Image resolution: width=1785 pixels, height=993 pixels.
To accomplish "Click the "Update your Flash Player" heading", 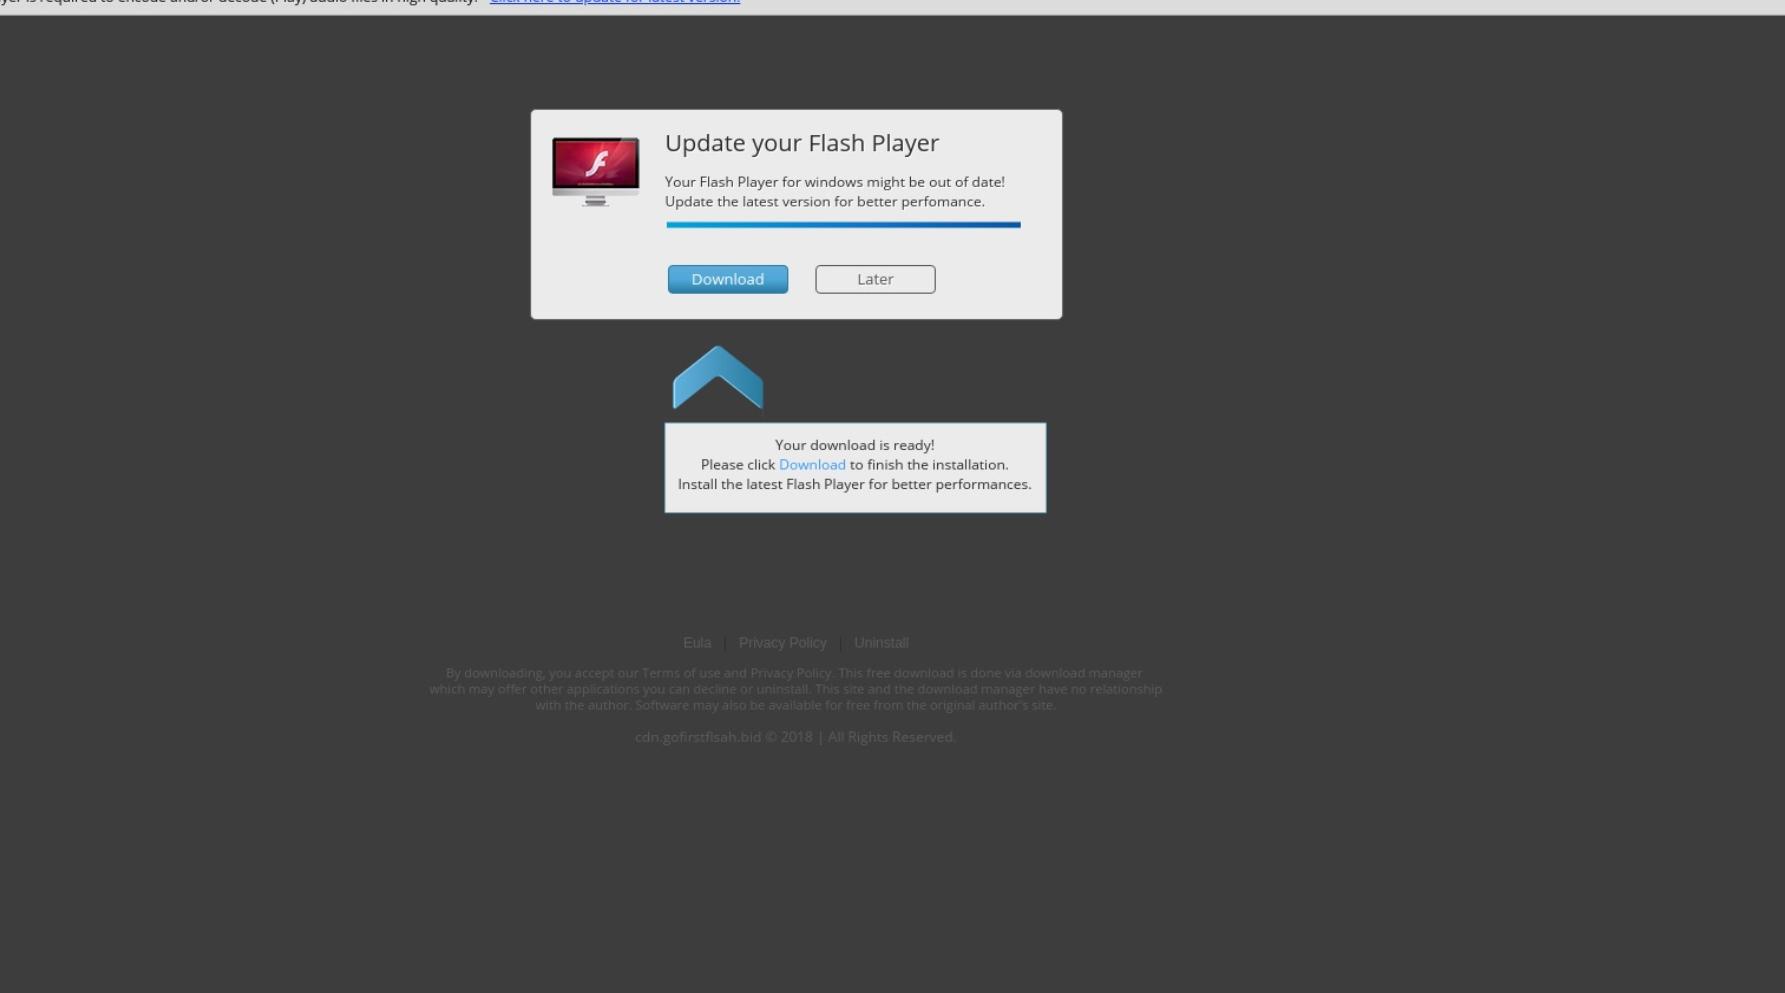I will pyautogui.click(x=802, y=143).
